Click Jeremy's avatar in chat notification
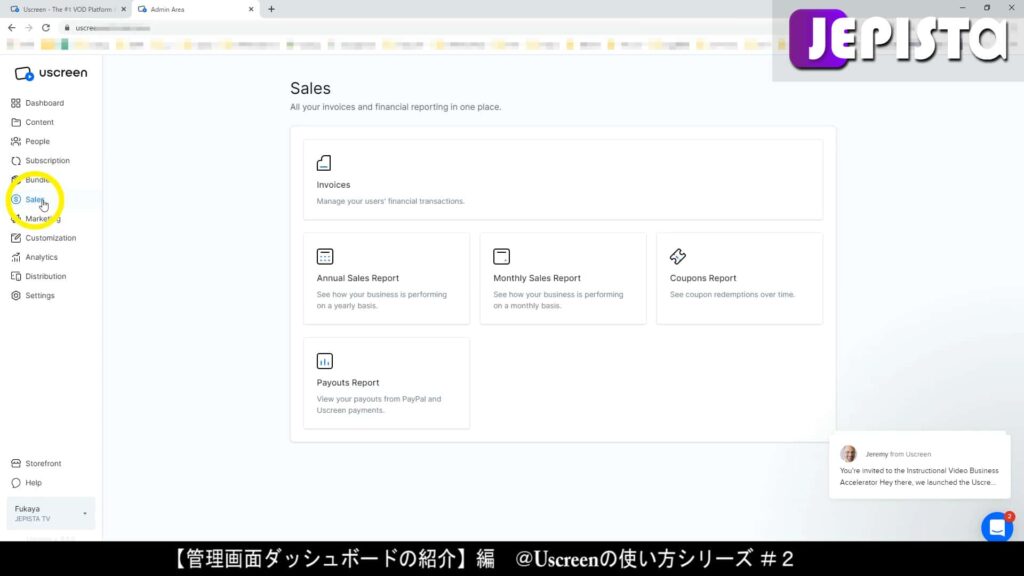The image size is (1024, 576). [848, 453]
